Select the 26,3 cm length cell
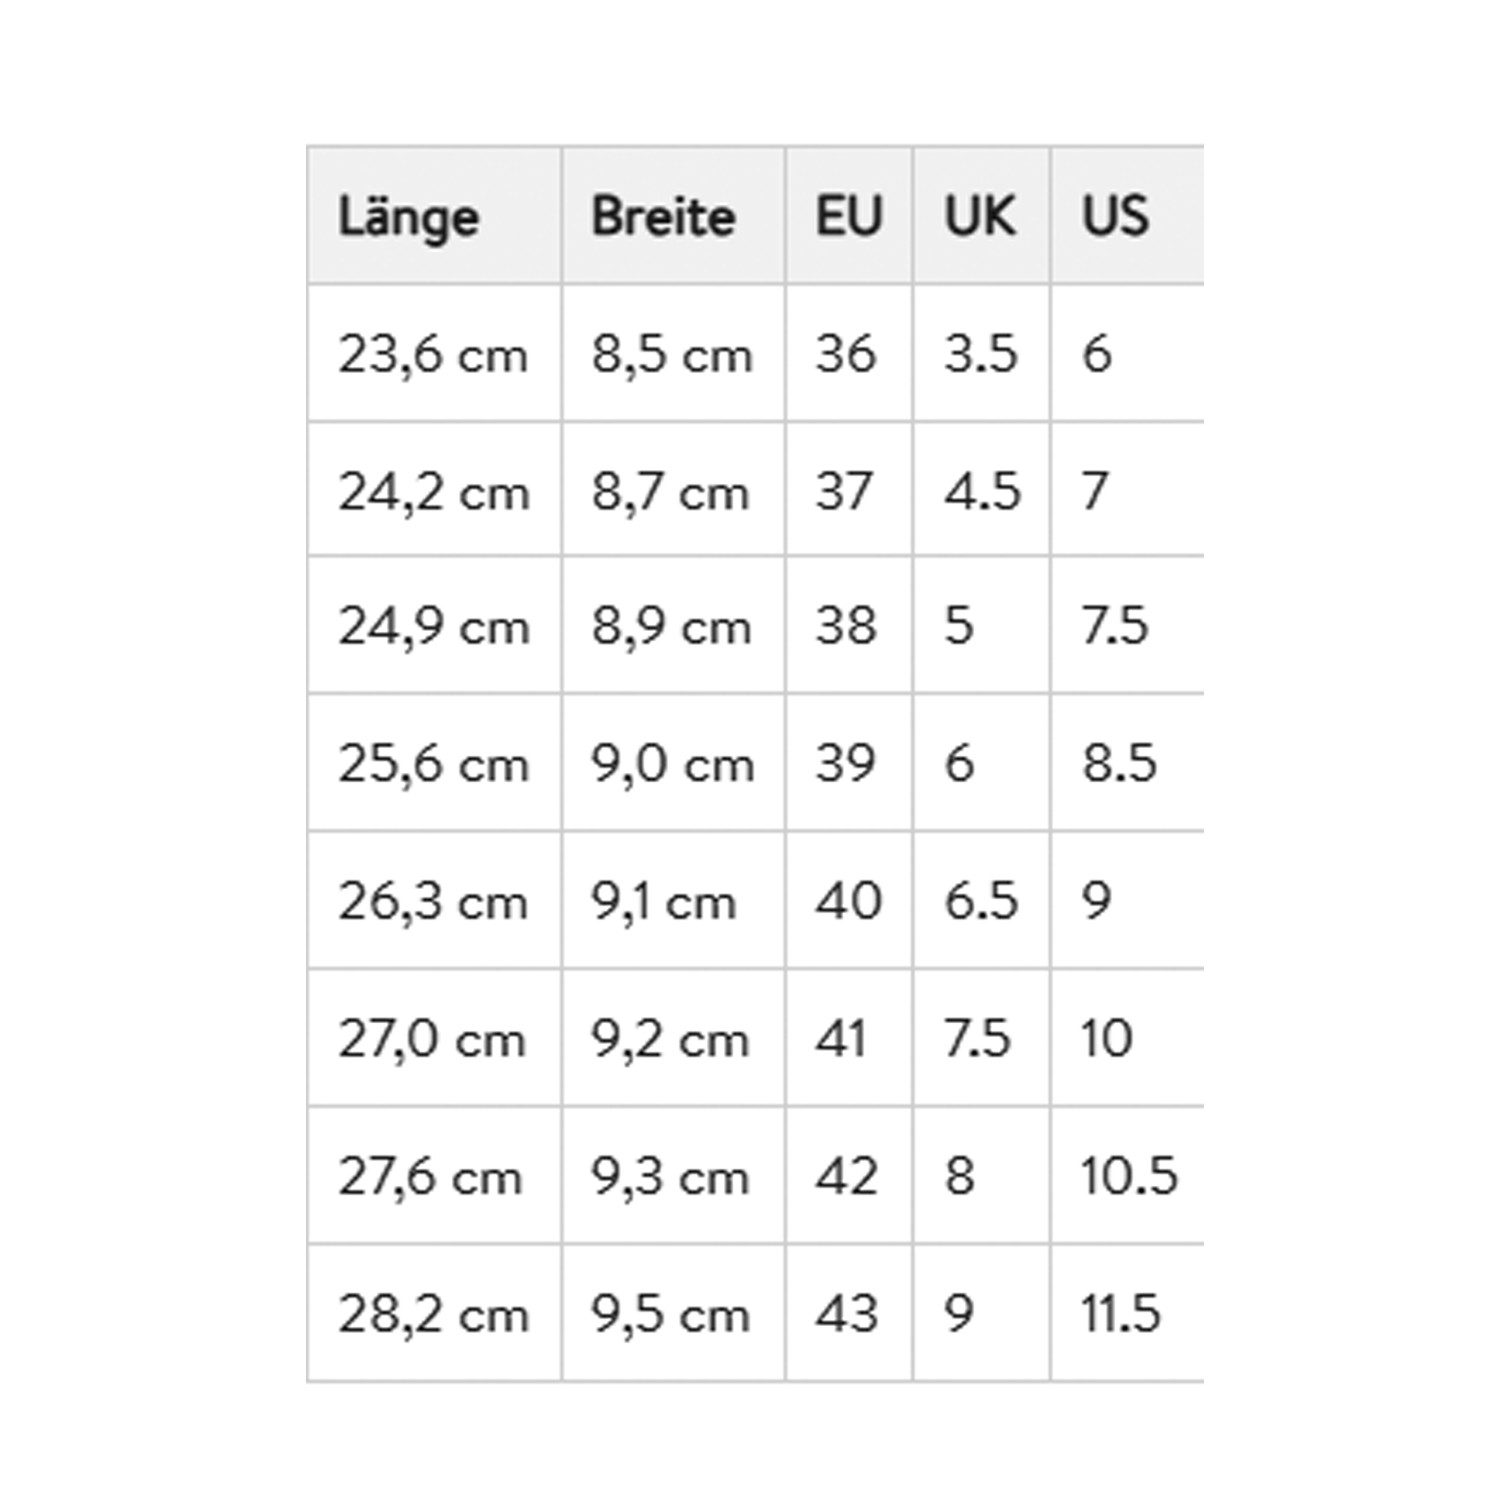 point(432,902)
